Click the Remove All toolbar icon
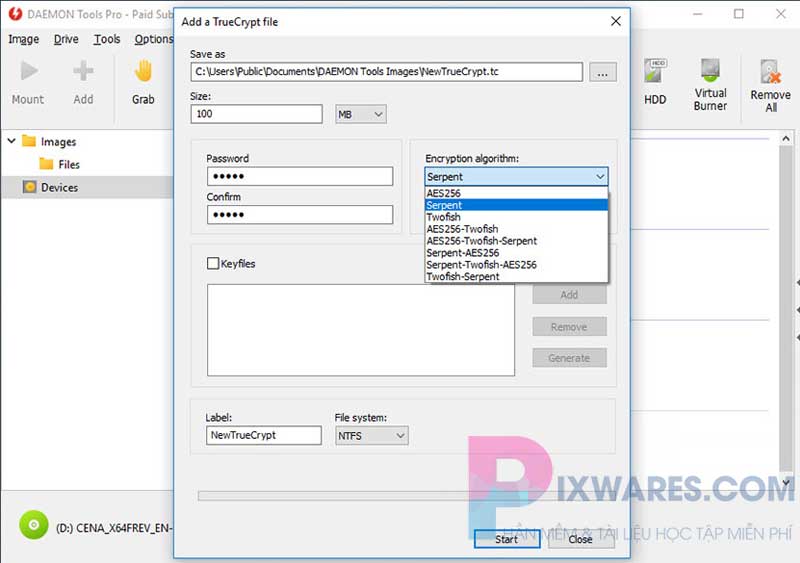Image resolution: width=800 pixels, height=563 pixels. (770, 72)
